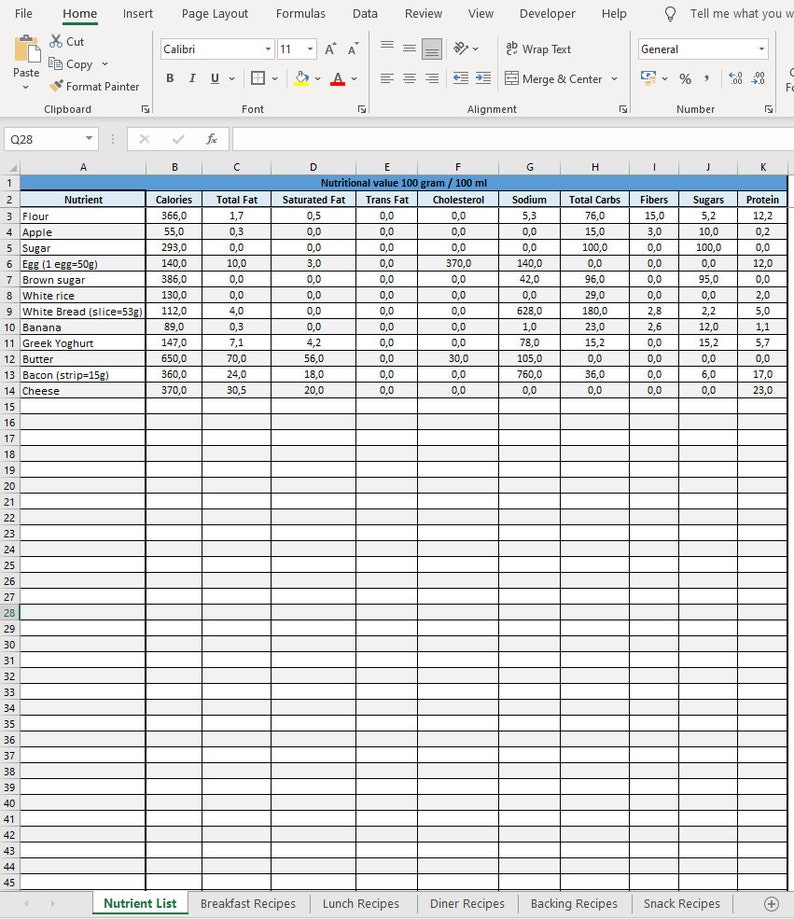Open the Breakfast Recipes sheet
The image size is (794, 919).
248,904
